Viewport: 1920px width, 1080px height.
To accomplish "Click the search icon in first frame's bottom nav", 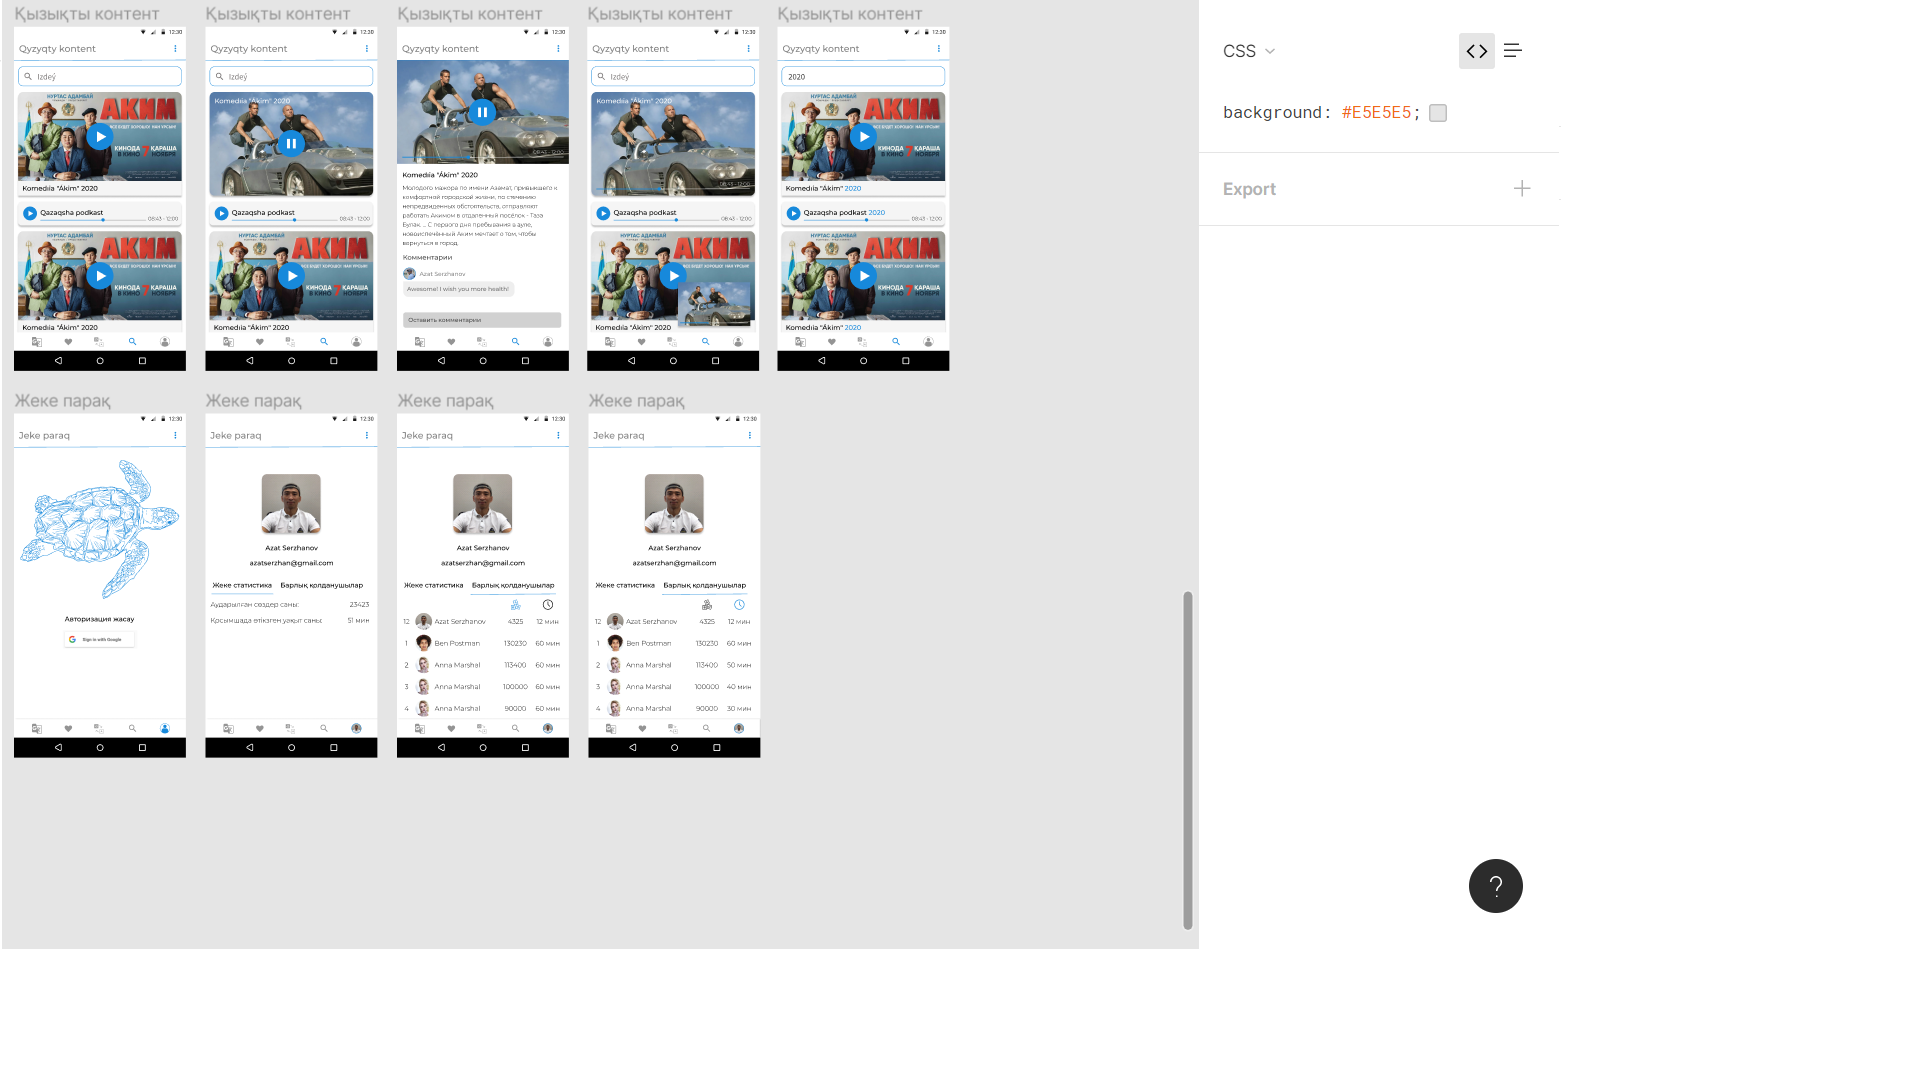I will [x=132, y=342].
